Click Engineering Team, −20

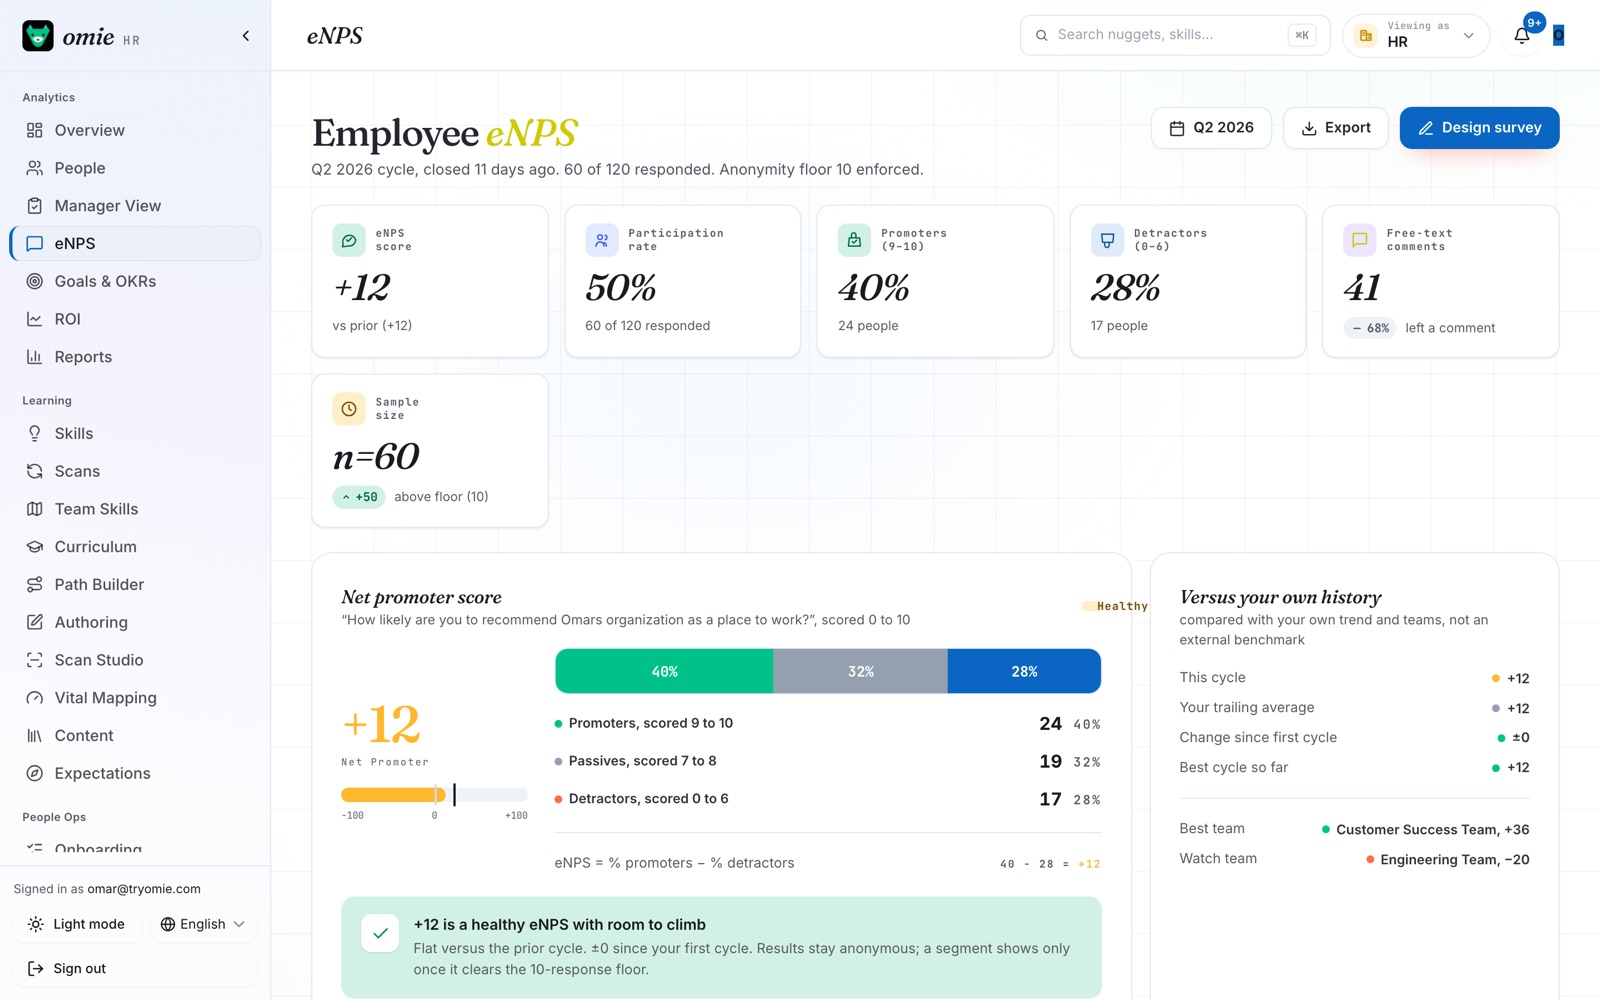(x=1454, y=859)
